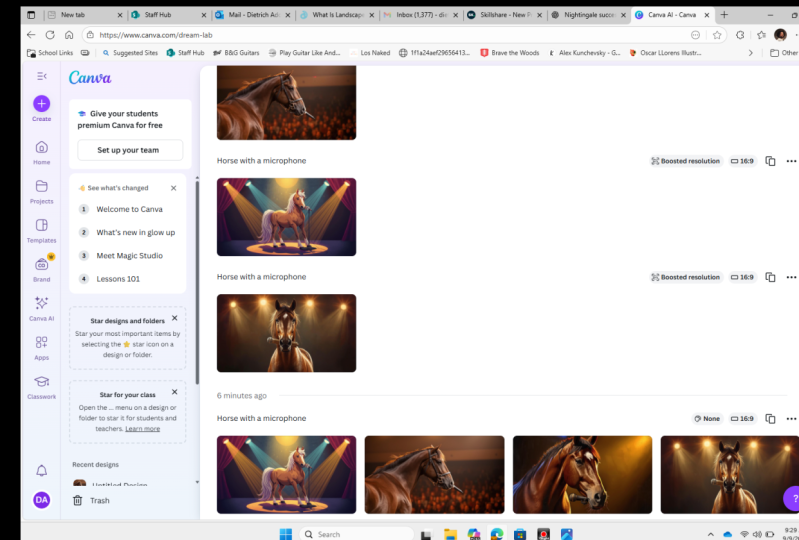Open Meet Magic Studio step
This screenshot has width=799, height=540.
[129, 256]
